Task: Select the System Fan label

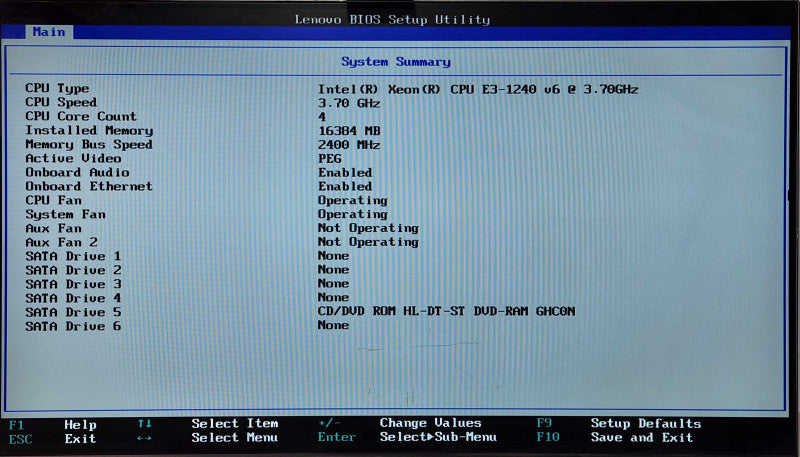Action: (x=65, y=214)
